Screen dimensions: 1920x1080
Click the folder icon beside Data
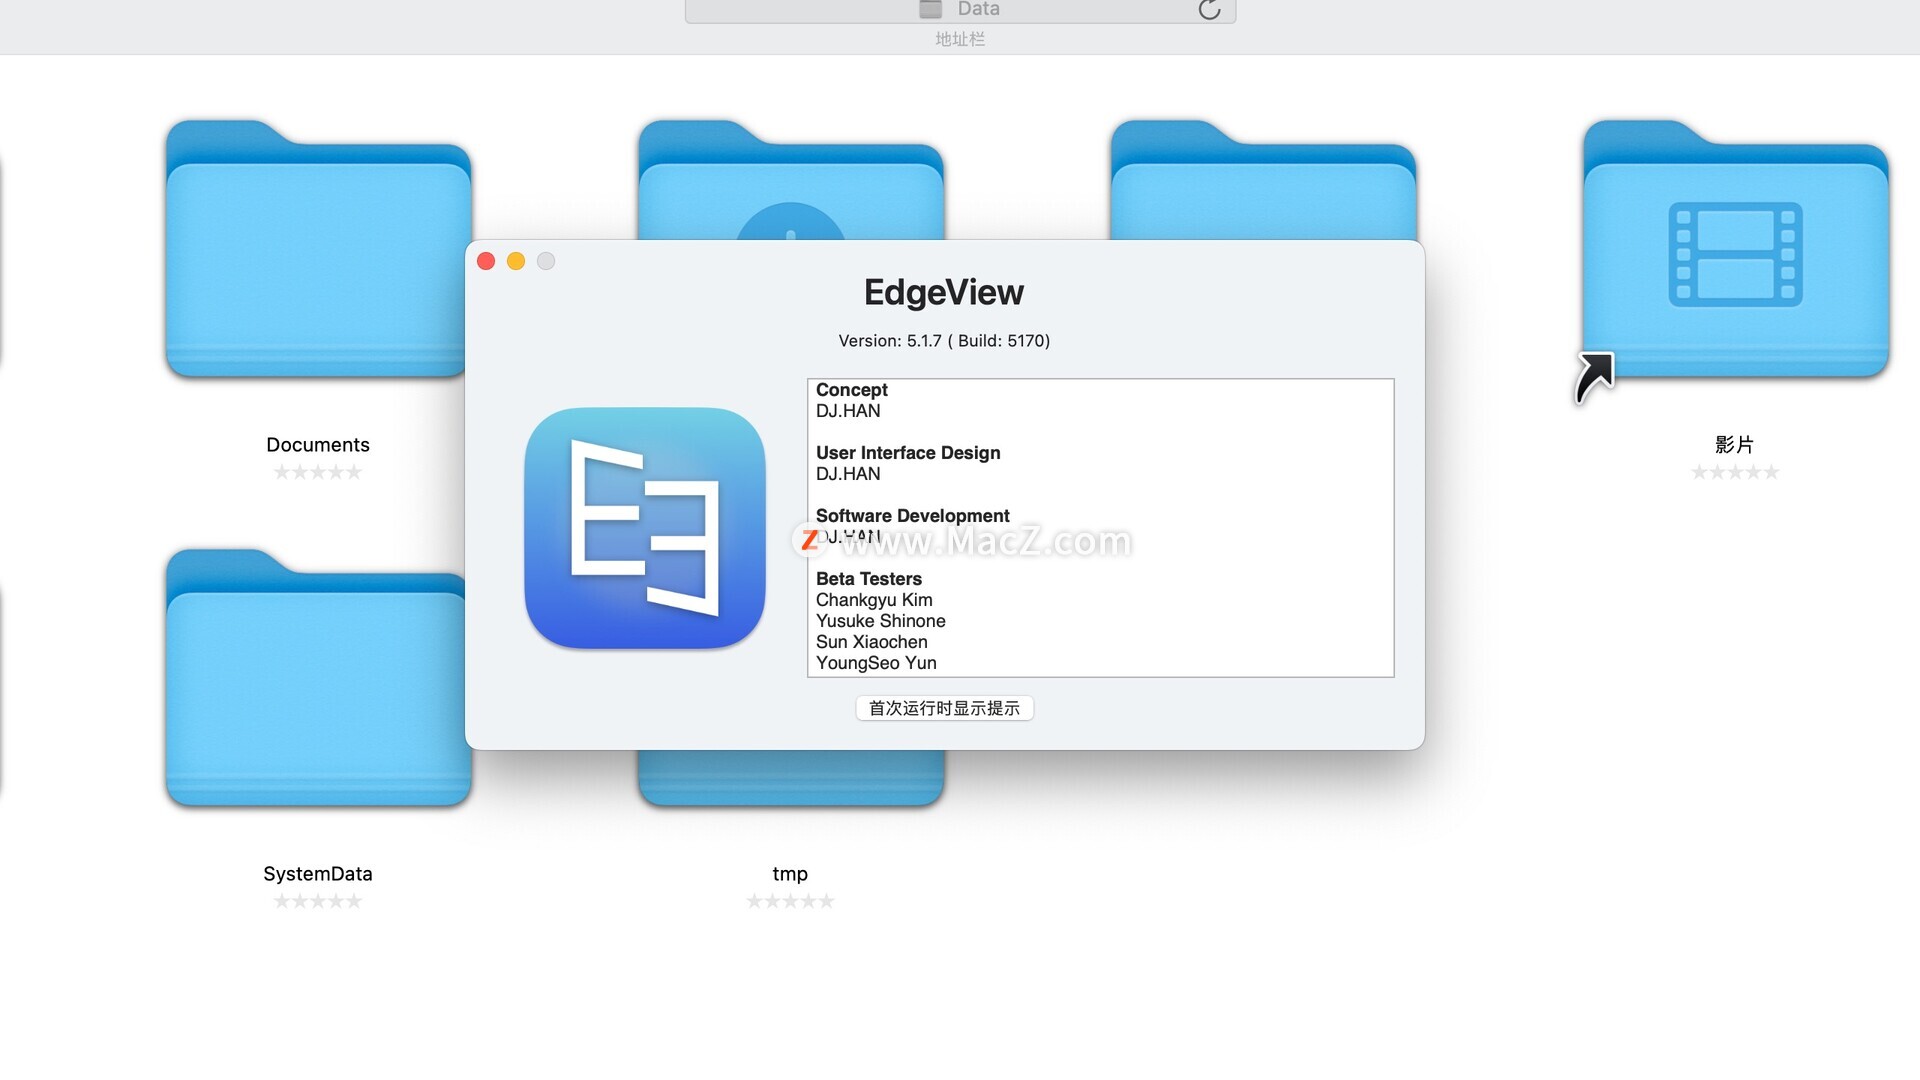coord(931,9)
